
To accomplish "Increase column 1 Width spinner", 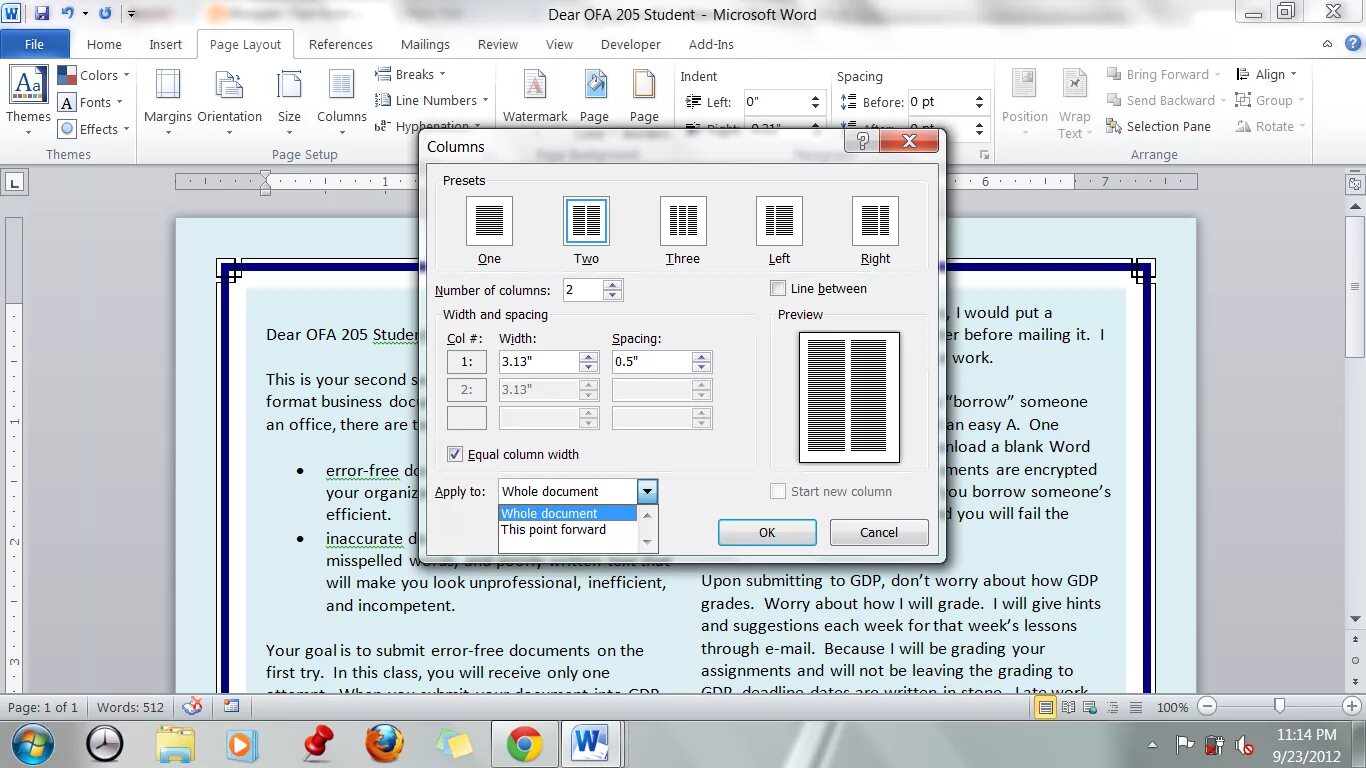I will tap(589, 357).
